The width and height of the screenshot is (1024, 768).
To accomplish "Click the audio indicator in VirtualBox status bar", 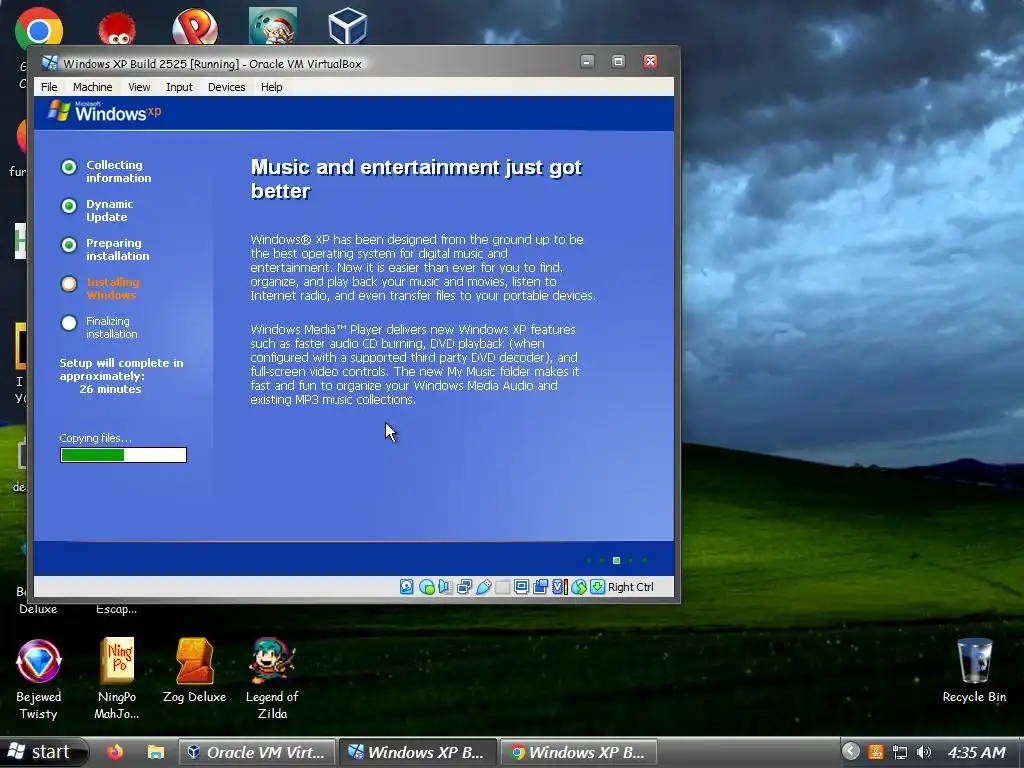I will 445,586.
